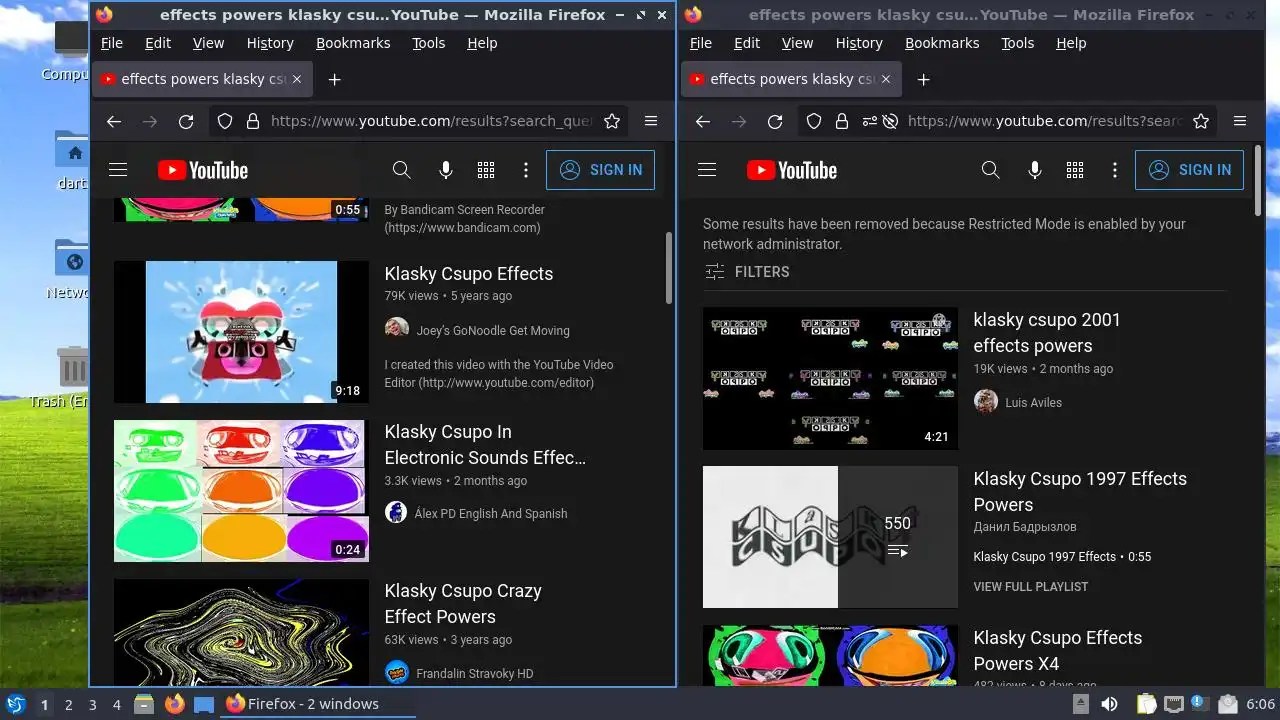
Task: Open File menu in left window
Action: pos(112,43)
